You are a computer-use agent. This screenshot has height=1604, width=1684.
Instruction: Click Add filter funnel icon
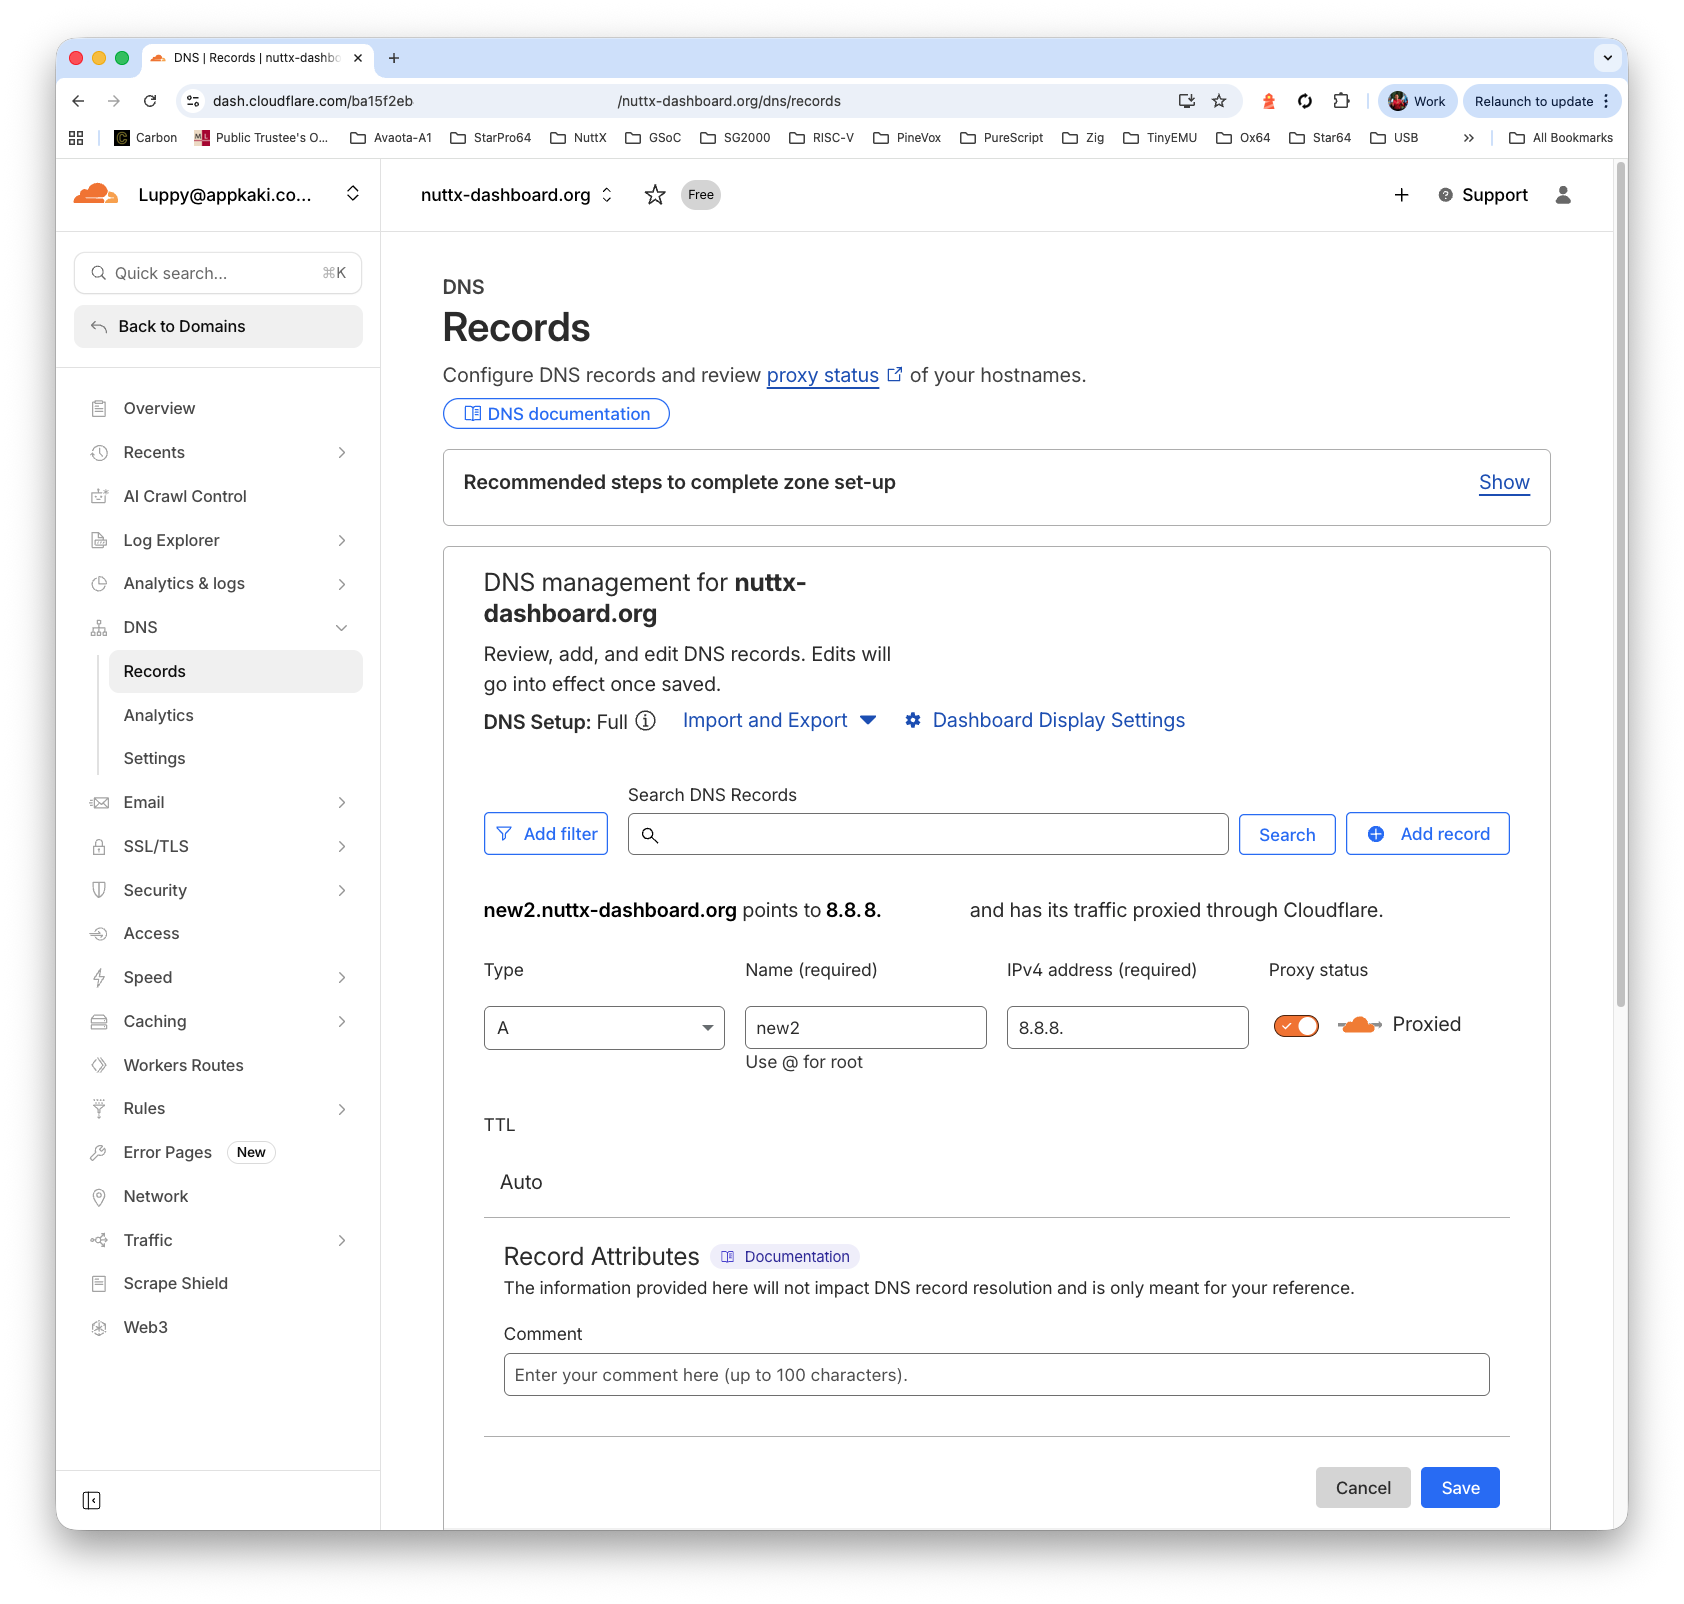pyautogui.click(x=505, y=833)
